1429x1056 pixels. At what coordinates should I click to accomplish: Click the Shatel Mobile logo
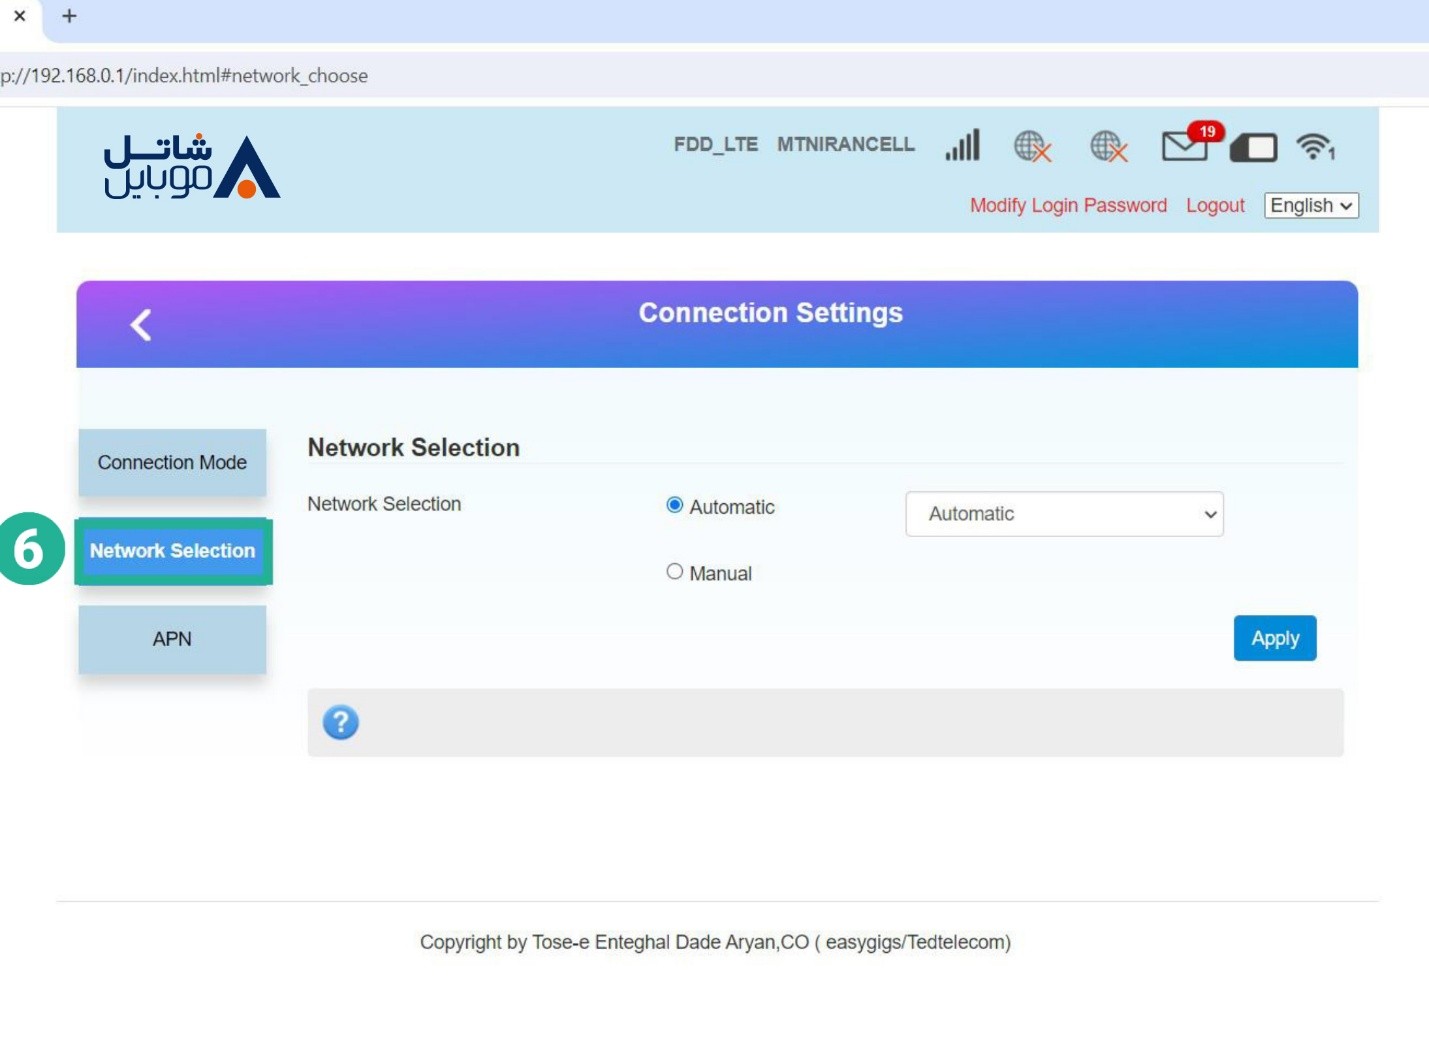pyautogui.click(x=192, y=166)
